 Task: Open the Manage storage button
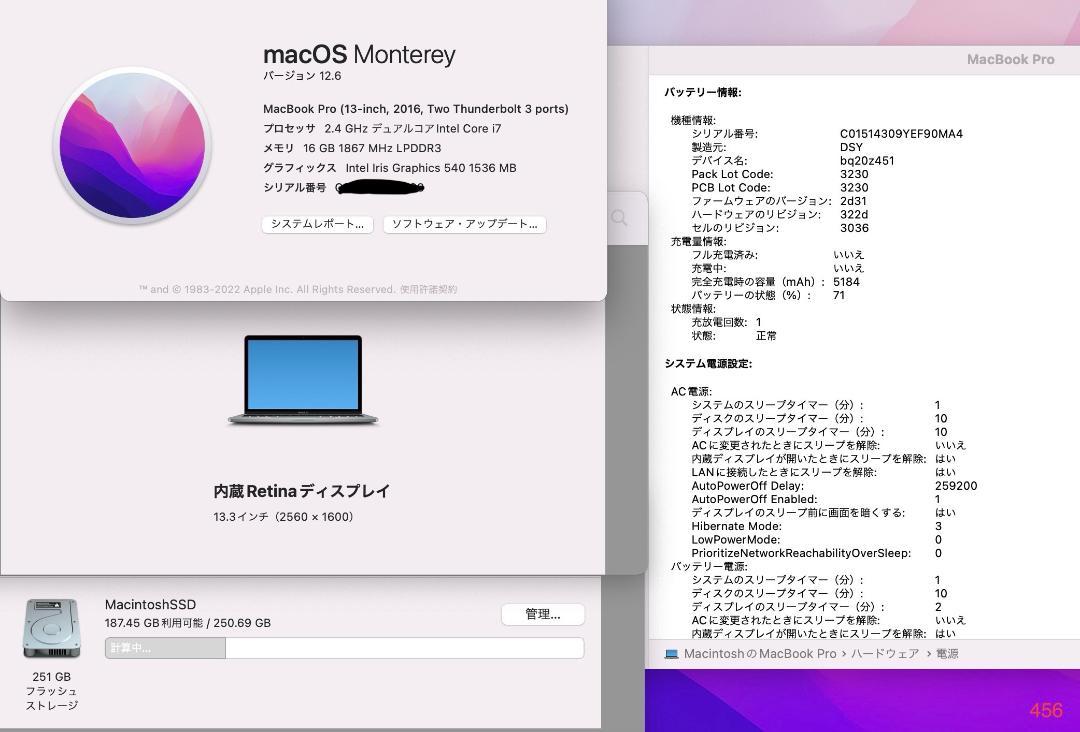(x=543, y=614)
